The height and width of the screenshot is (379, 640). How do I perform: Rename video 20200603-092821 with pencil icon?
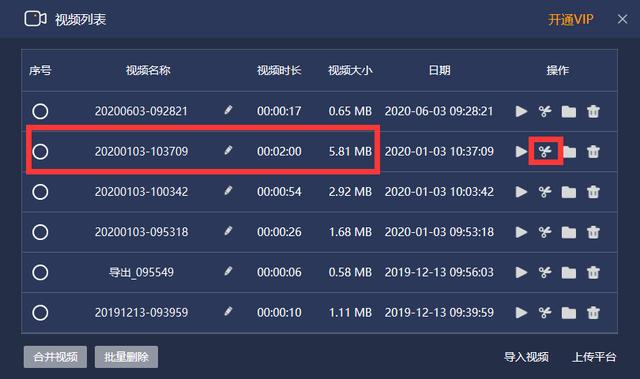(228, 110)
